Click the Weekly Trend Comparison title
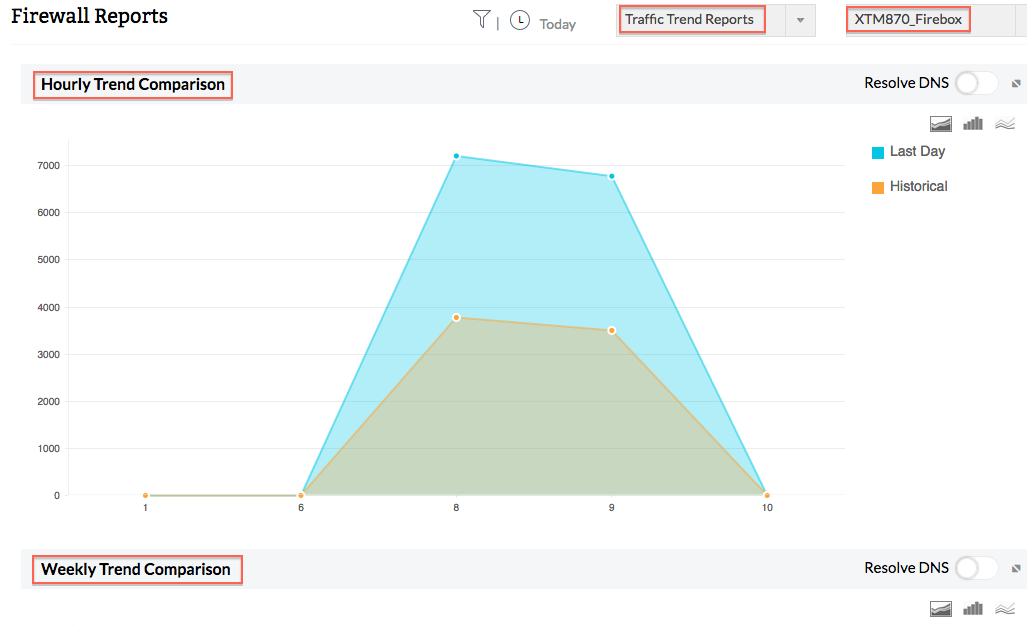The image size is (1027, 625). pos(137,569)
